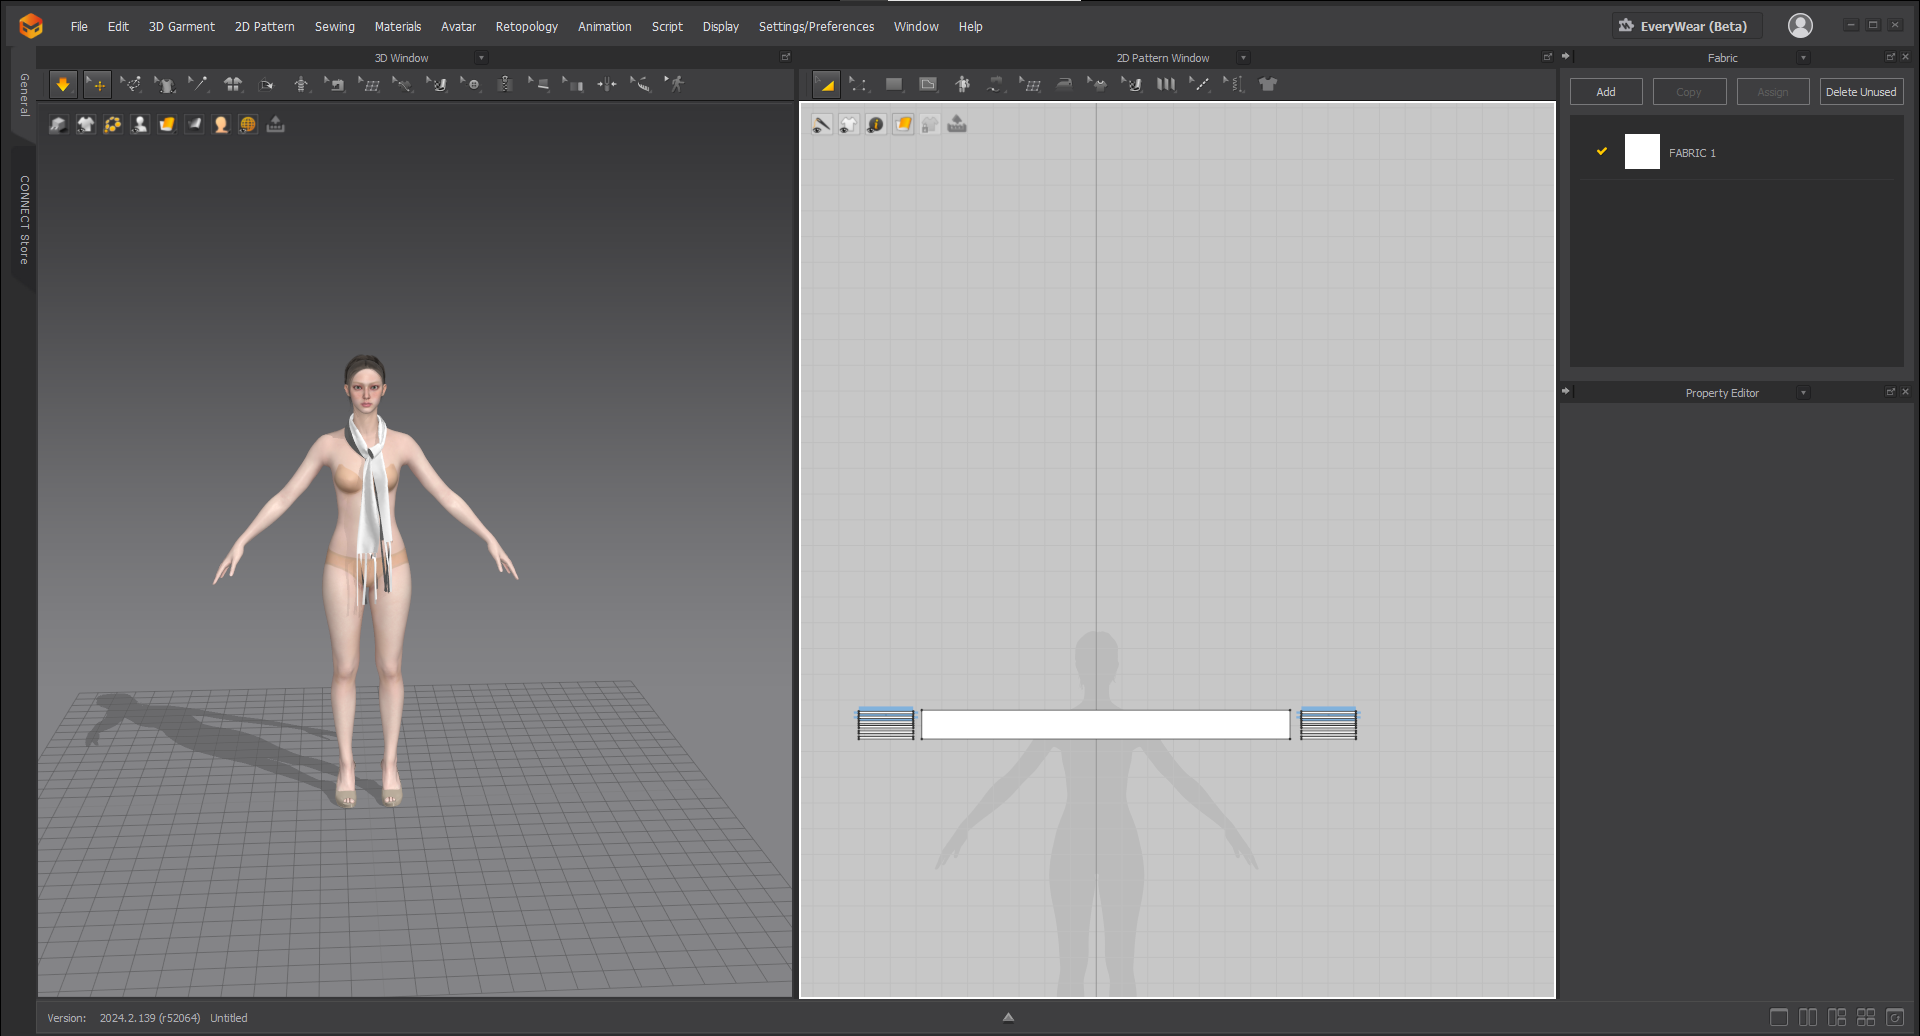
Task: Toggle pattern display in 2D window
Action: click(849, 124)
